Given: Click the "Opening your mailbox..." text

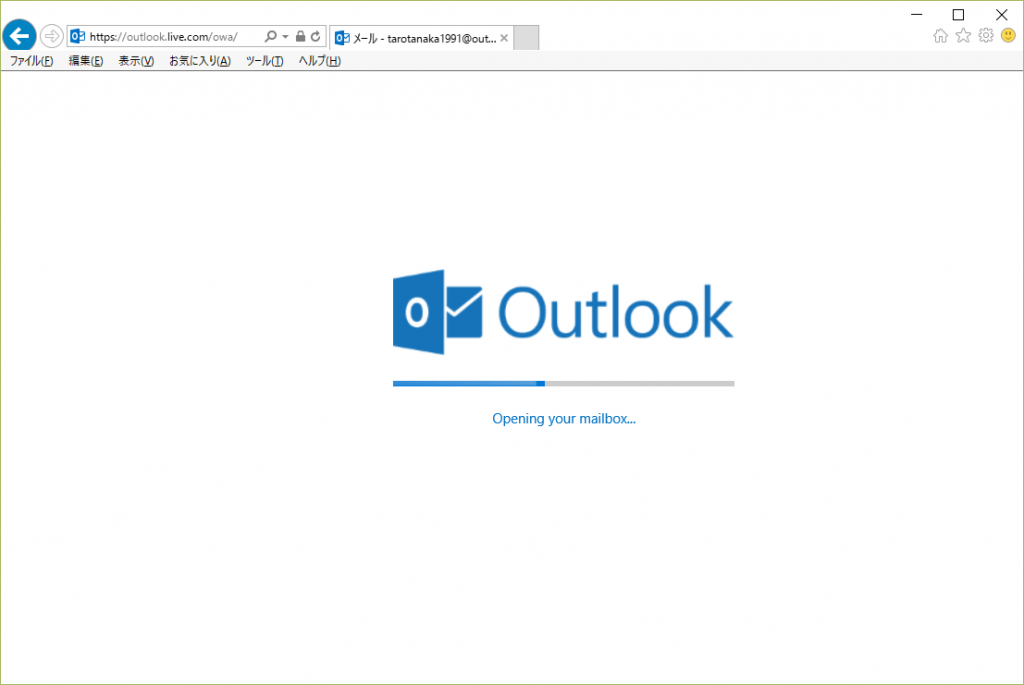Looking at the screenshot, I should click(564, 419).
